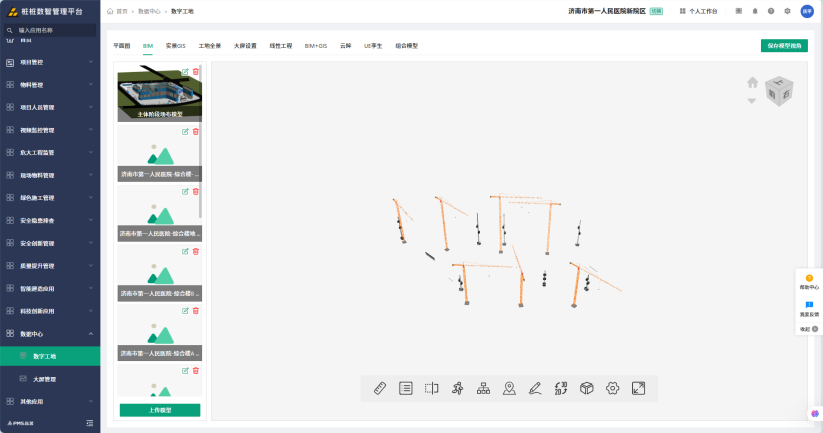Viewport: 823px width, 433px height.
Task: Select the 数字工地 sidebar item
Action: click(50, 356)
